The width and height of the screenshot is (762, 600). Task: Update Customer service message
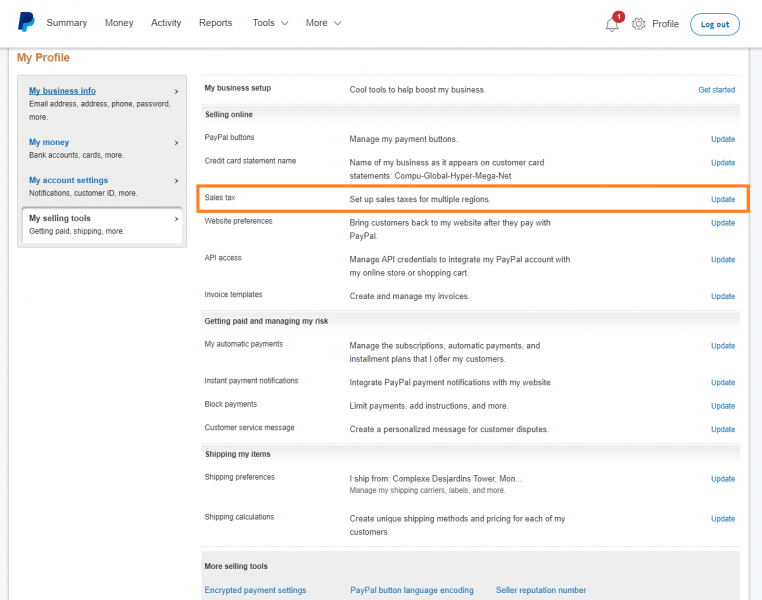coord(723,429)
